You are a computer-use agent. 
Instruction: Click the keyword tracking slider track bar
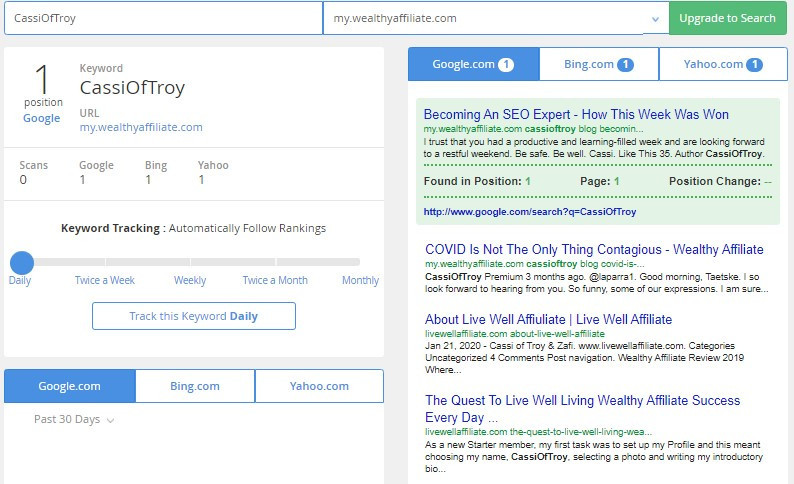[191, 262]
